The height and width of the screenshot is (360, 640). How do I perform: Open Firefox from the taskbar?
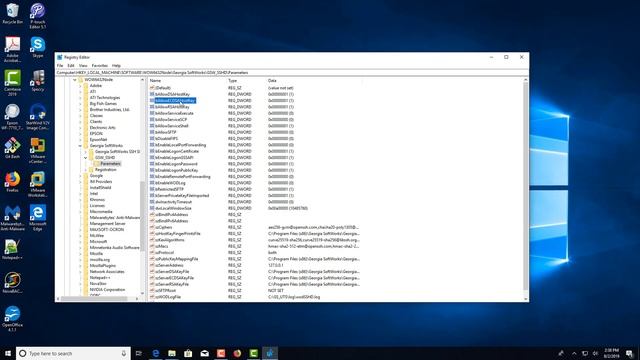click(237, 353)
